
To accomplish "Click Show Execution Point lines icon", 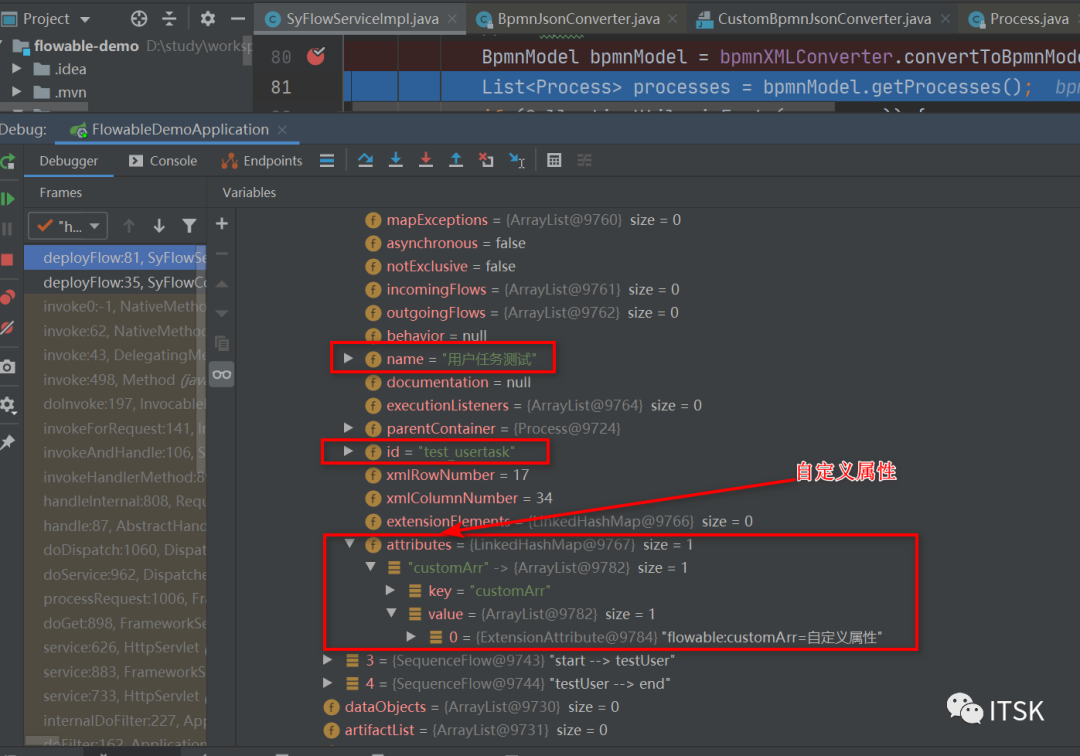I will pos(327,160).
